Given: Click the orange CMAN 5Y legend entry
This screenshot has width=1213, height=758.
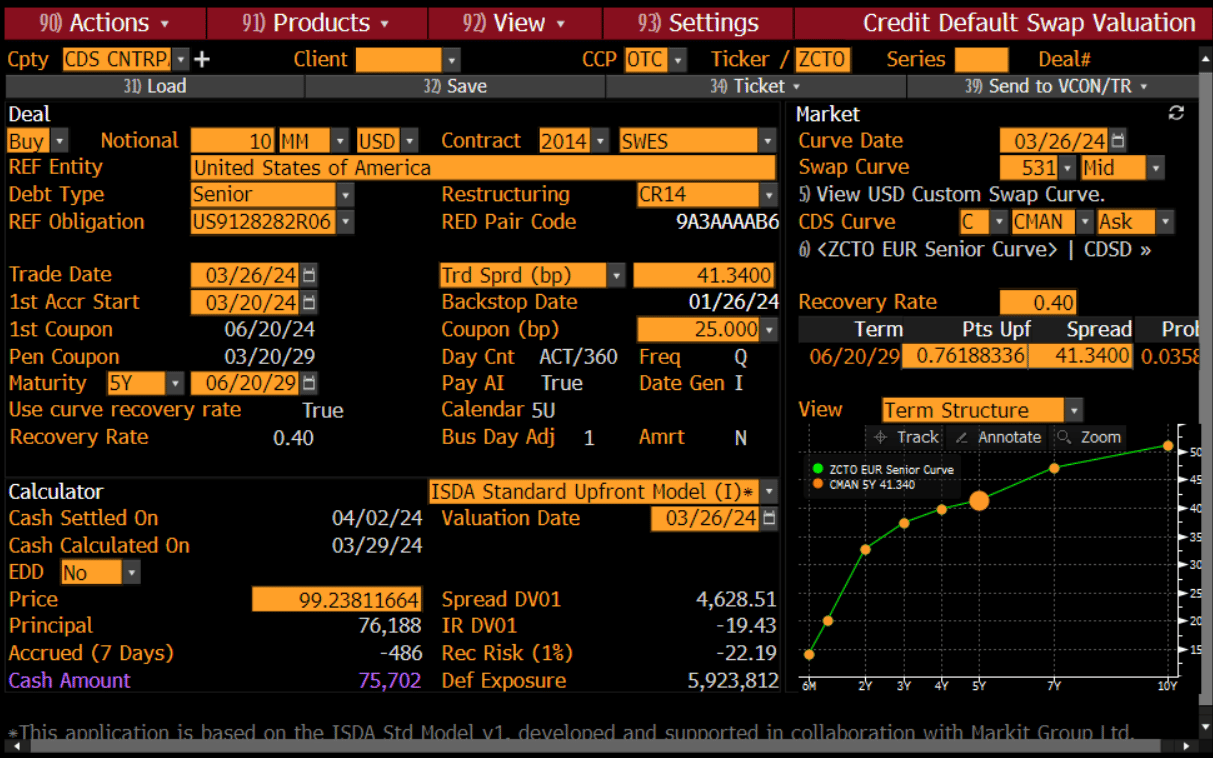Looking at the screenshot, I should pos(864,484).
